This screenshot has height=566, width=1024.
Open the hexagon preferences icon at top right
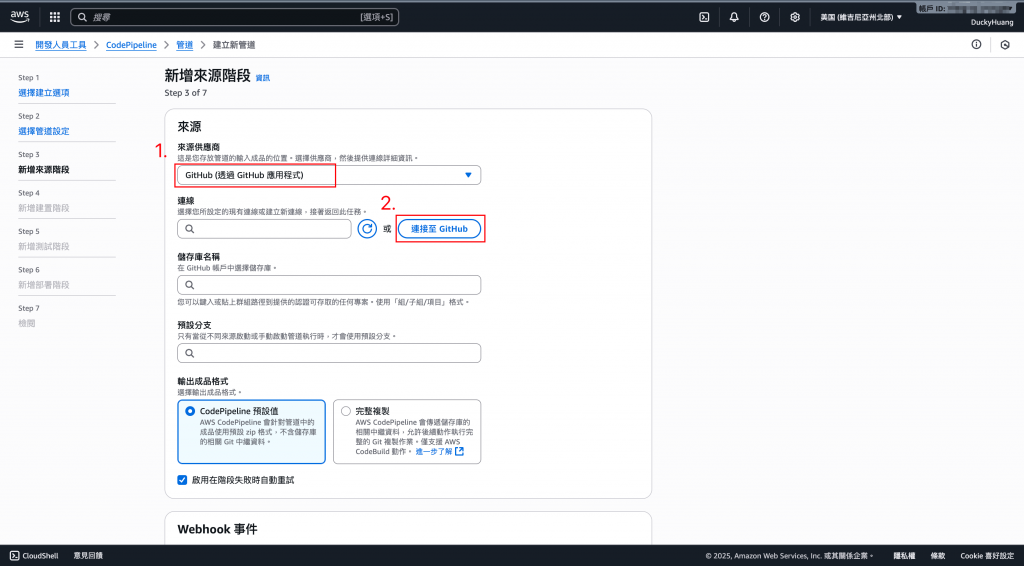point(1005,45)
